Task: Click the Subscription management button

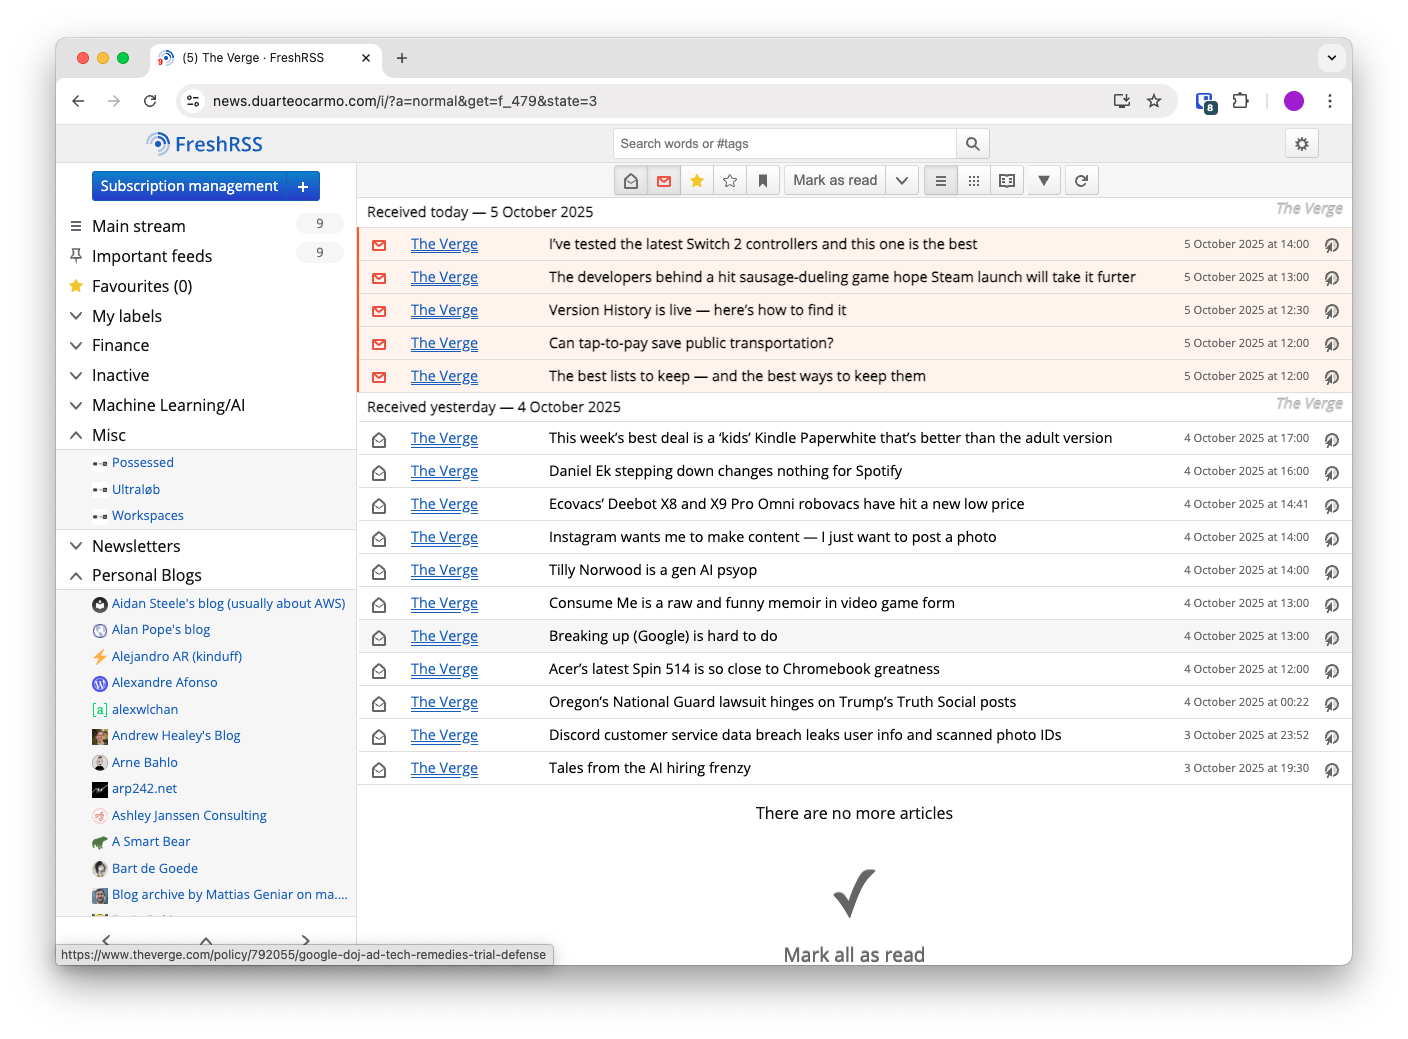Action: (189, 186)
